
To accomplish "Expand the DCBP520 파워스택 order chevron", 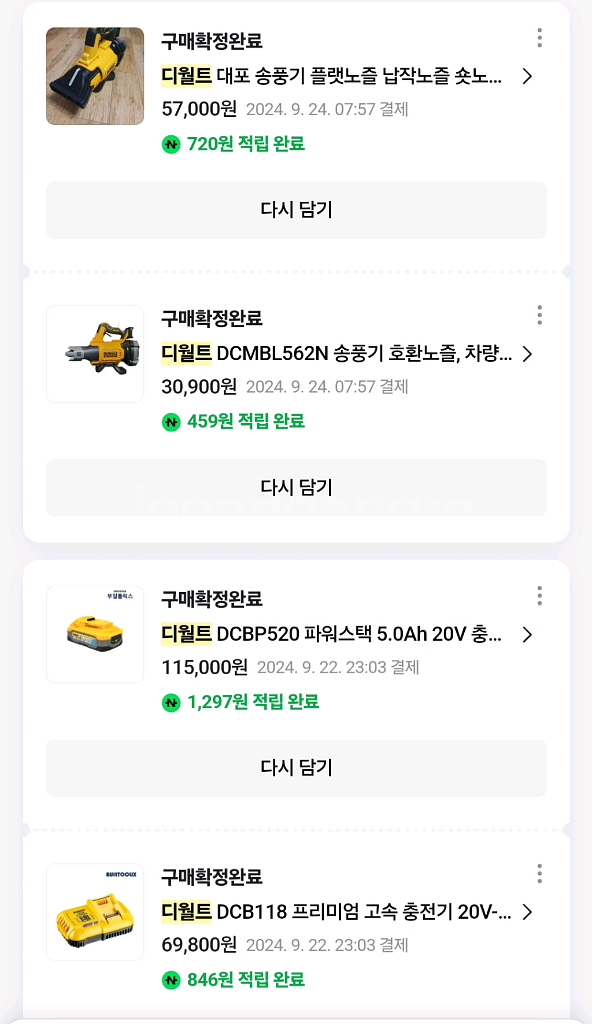I will click(529, 634).
